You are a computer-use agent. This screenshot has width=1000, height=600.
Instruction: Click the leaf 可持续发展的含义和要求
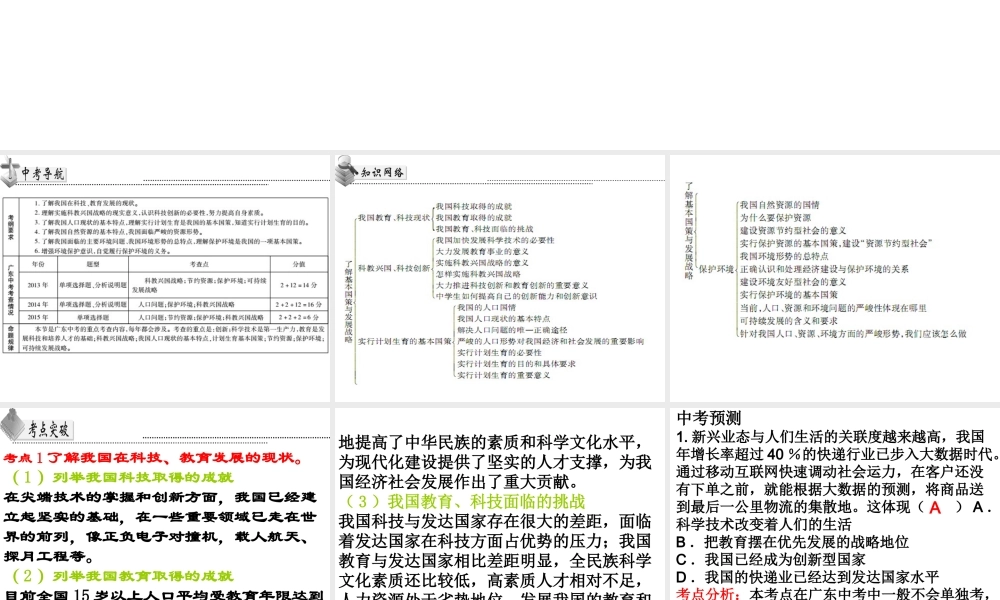point(788,321)
